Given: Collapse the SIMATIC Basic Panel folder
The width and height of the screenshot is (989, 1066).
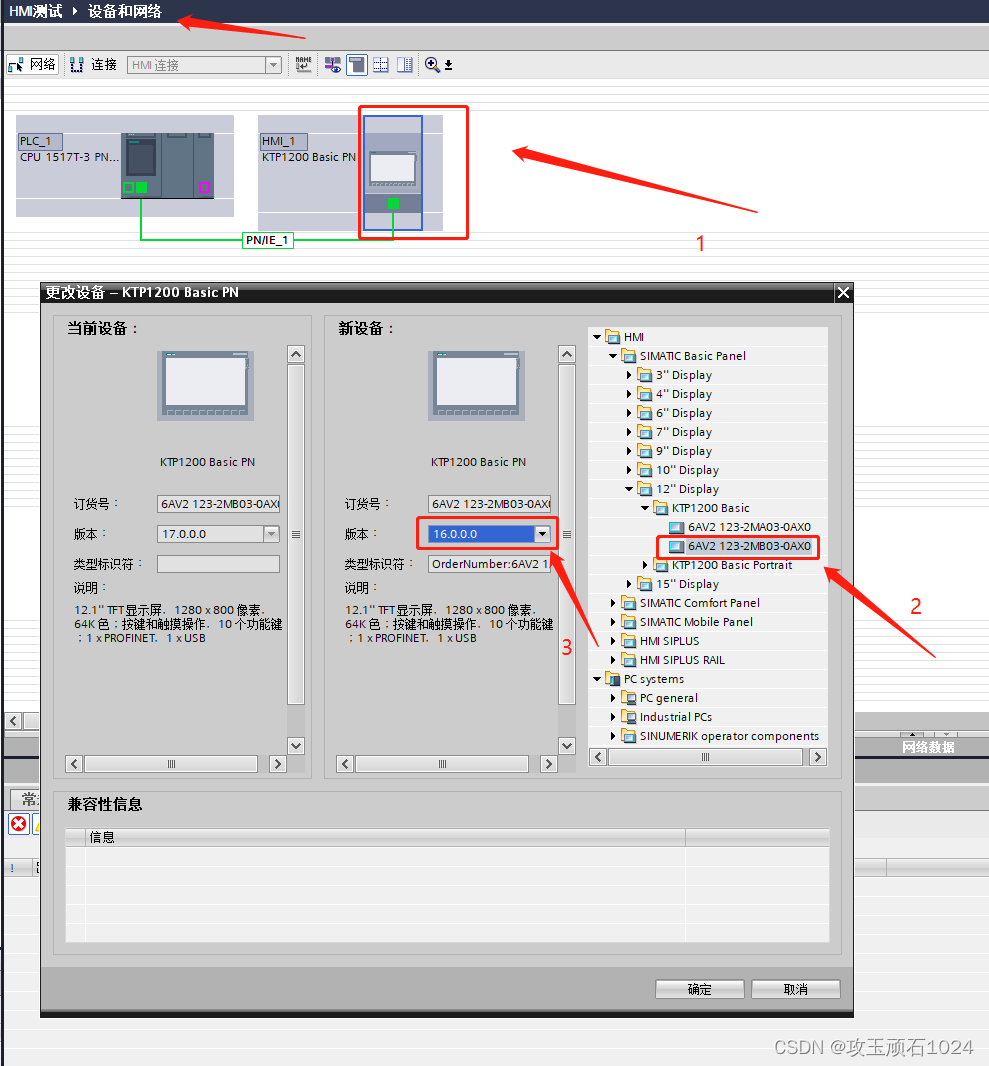Looking at the screenshot, I should point(612,356).
